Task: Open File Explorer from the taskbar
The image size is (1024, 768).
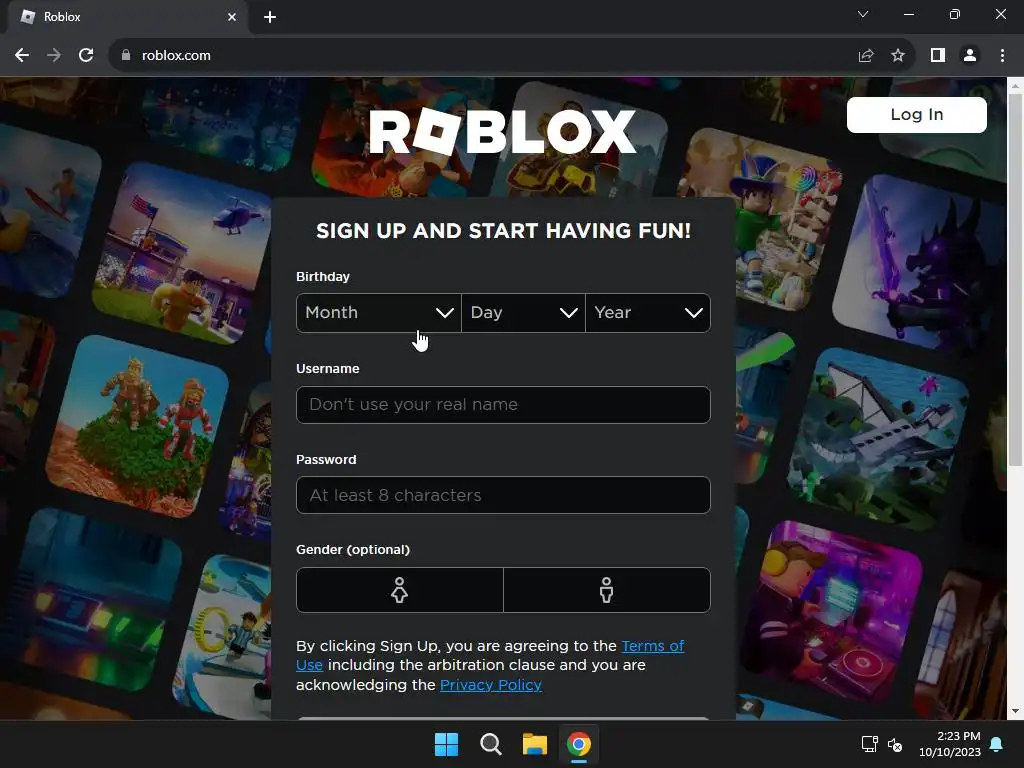Action: [x=534, y=744]
